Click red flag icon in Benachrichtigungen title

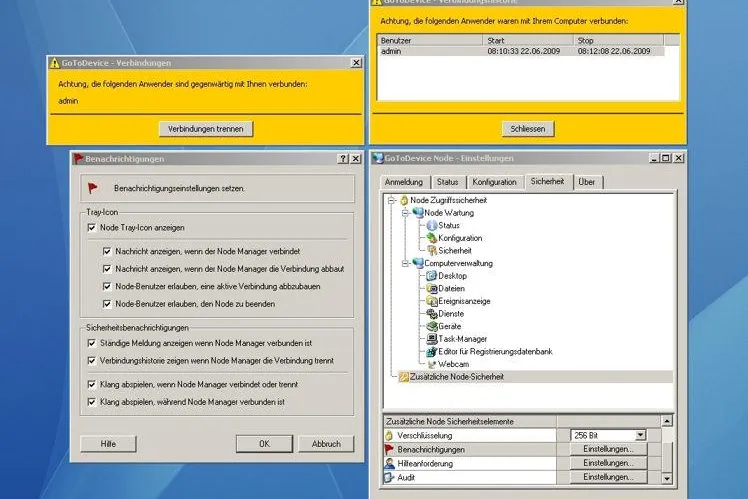click(79, 159)
